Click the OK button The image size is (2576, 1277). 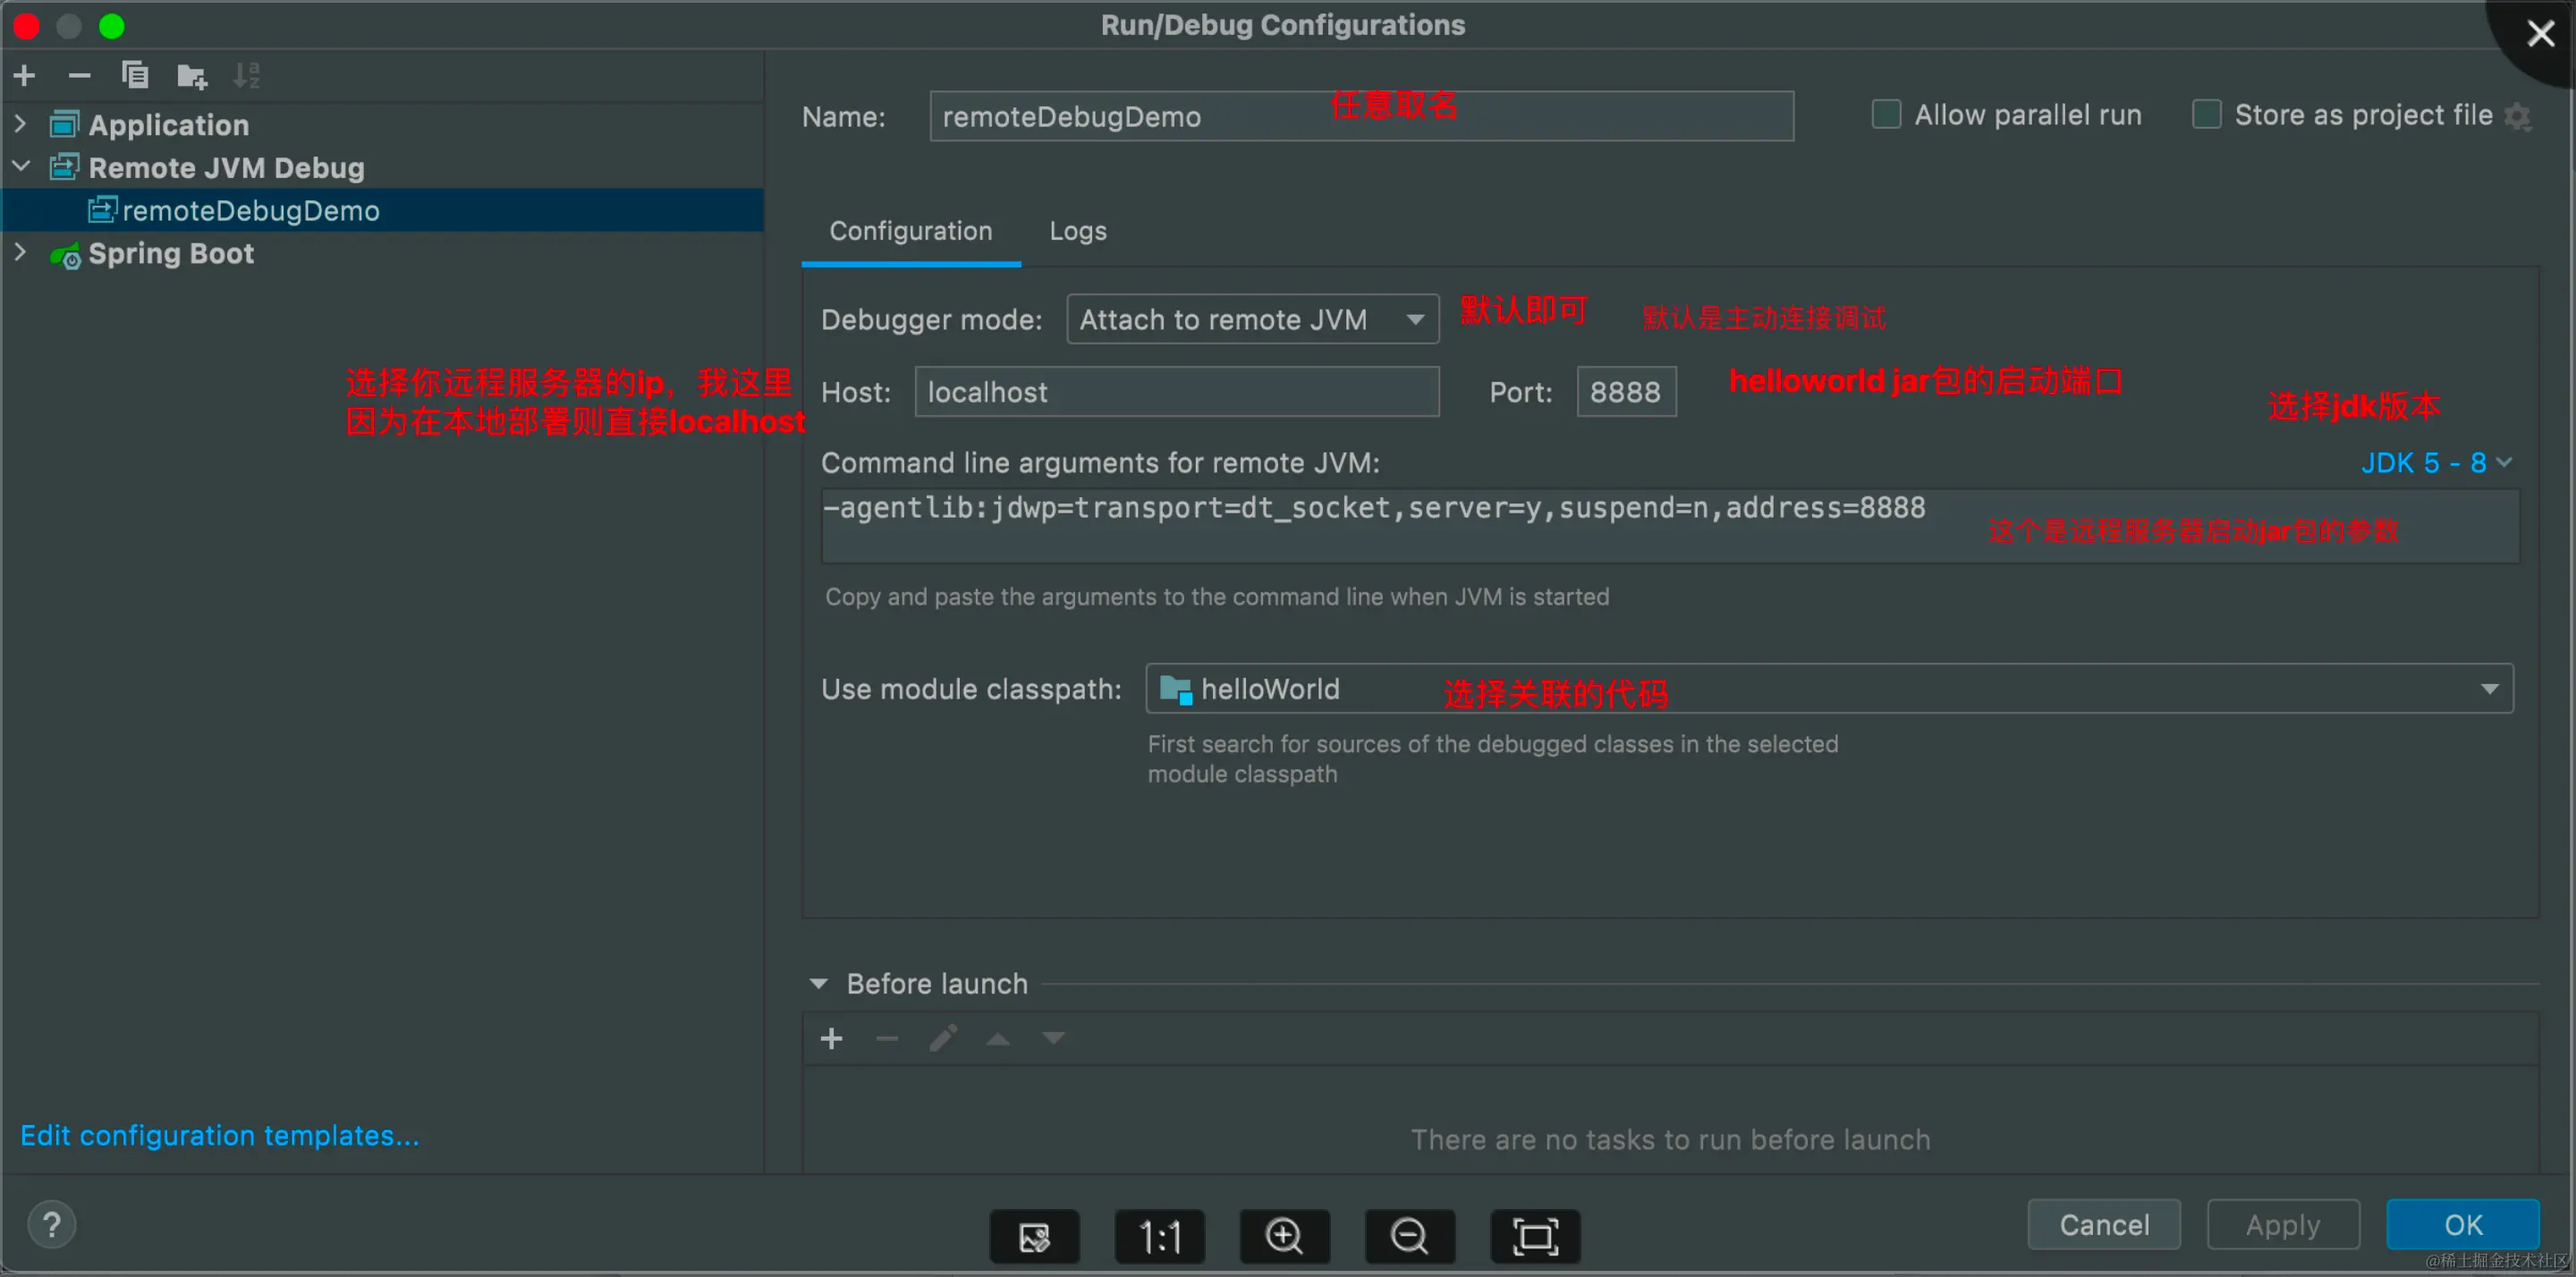point(2462,1225)
